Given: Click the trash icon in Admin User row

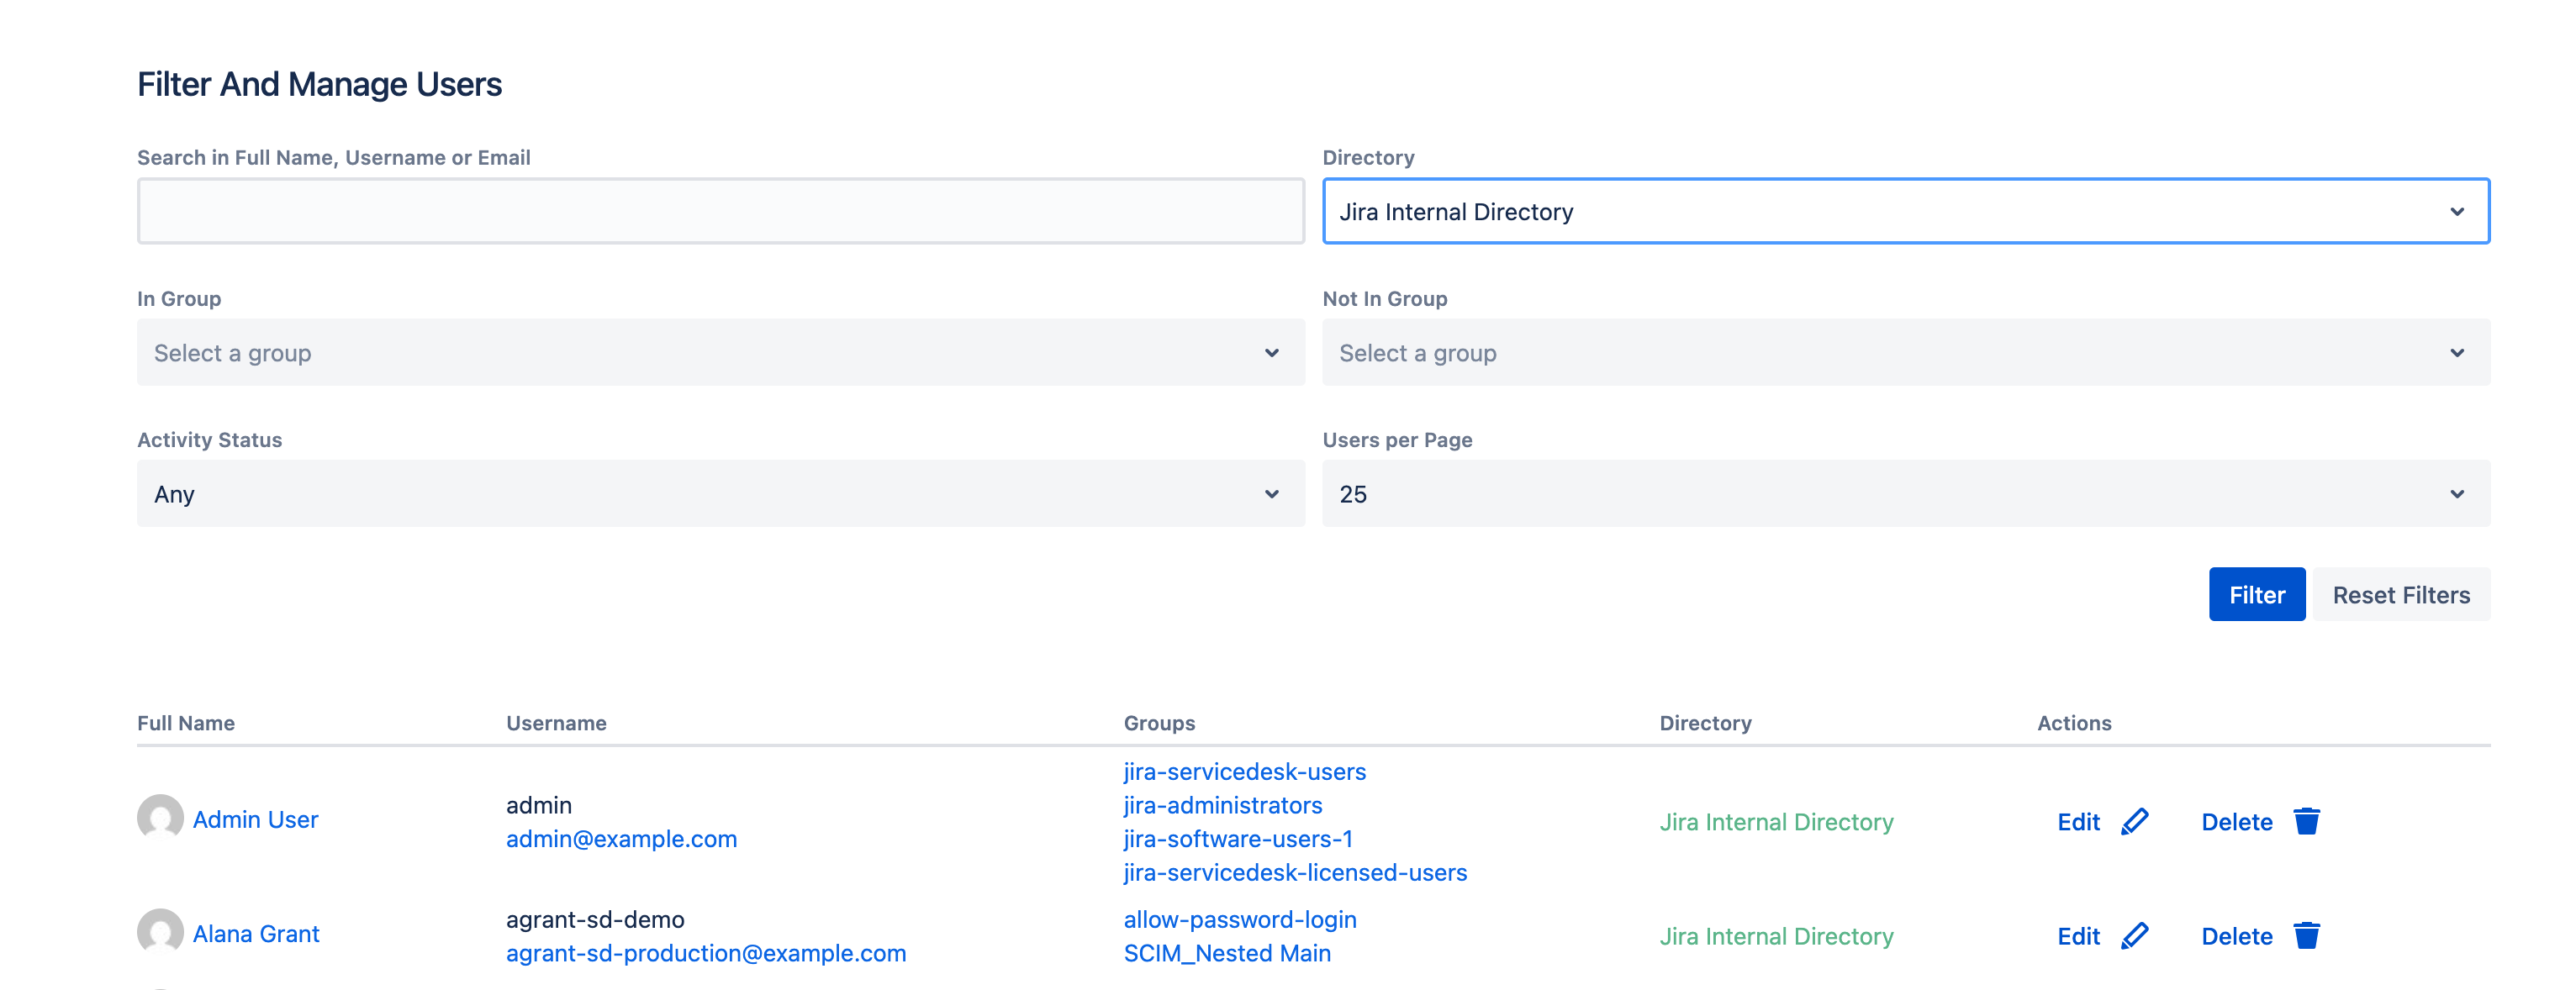Looking at the screenshot, I should (2306, 821).
